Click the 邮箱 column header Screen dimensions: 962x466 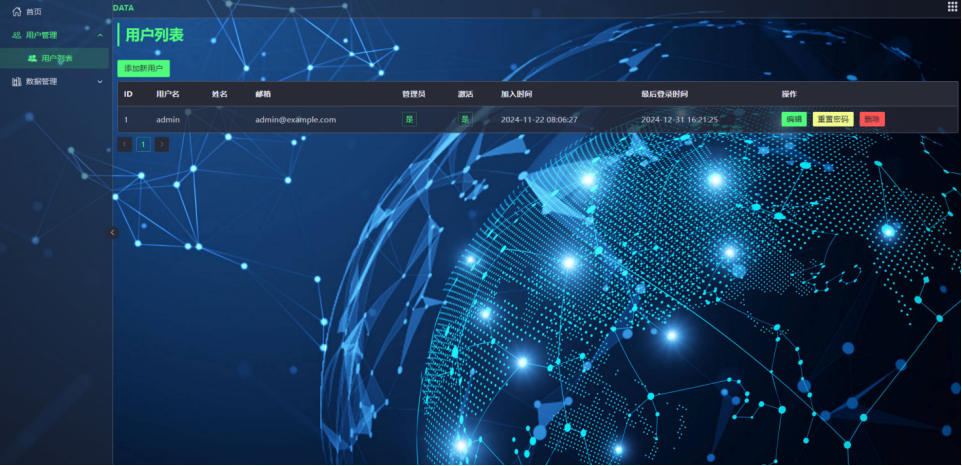(263, 94)
